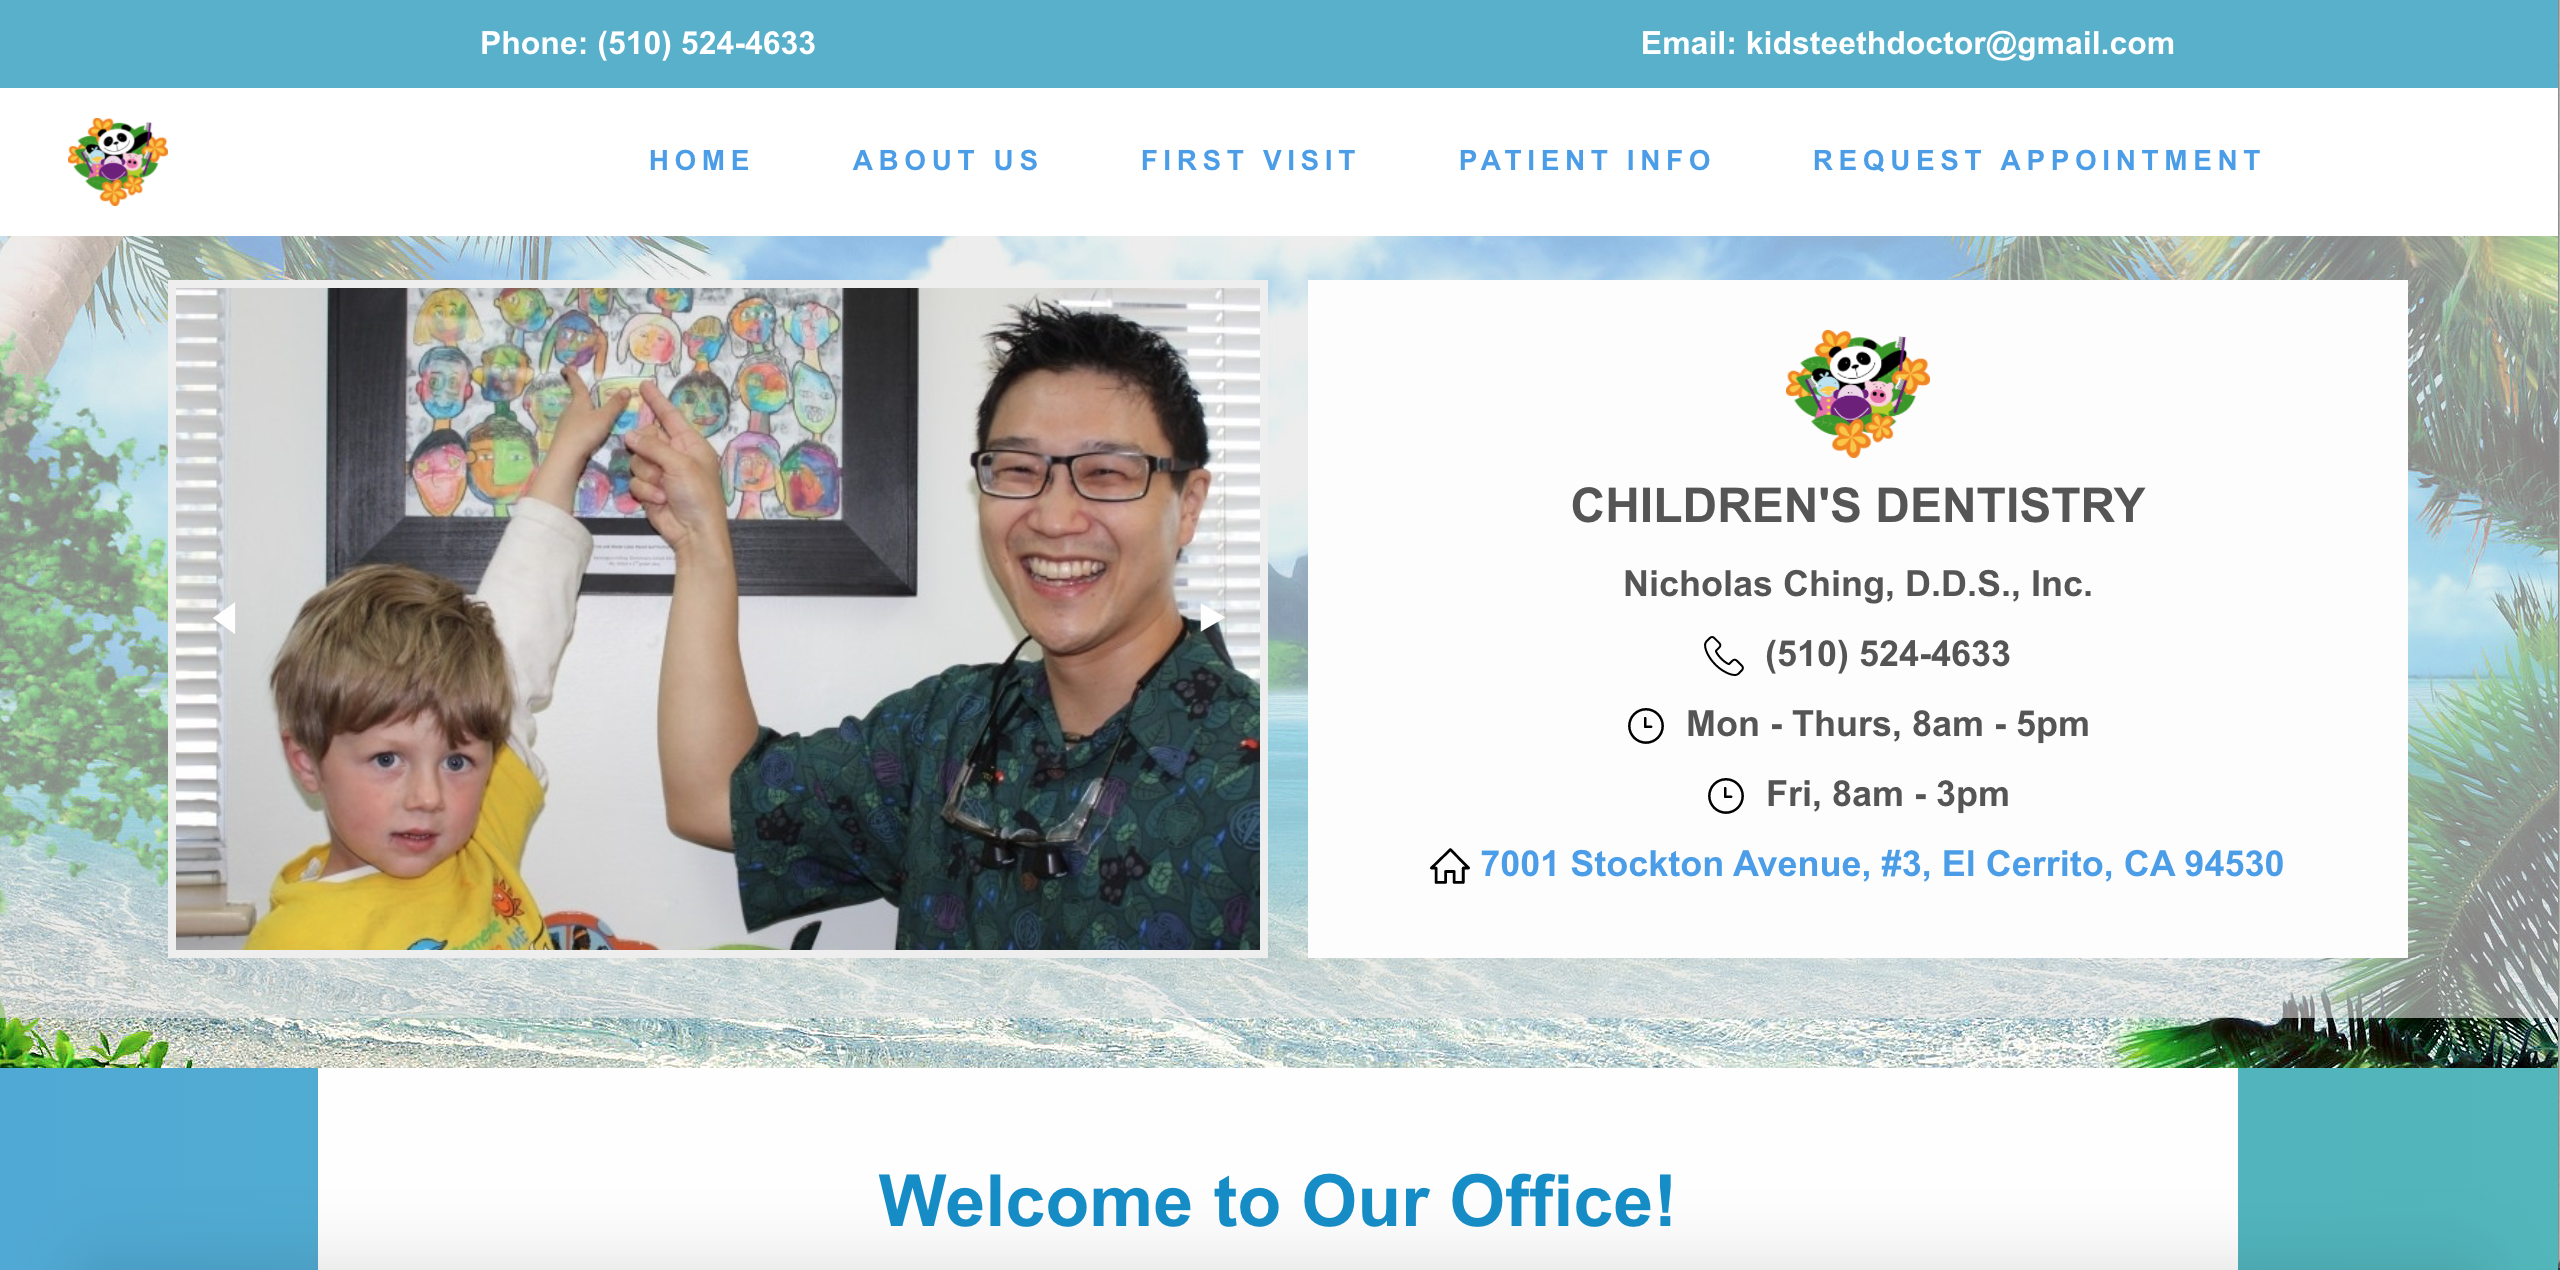Click the panda logo above Children's Dentistry
The height and width of the screenshot is (1270, 2560).
click(1857, 394)
